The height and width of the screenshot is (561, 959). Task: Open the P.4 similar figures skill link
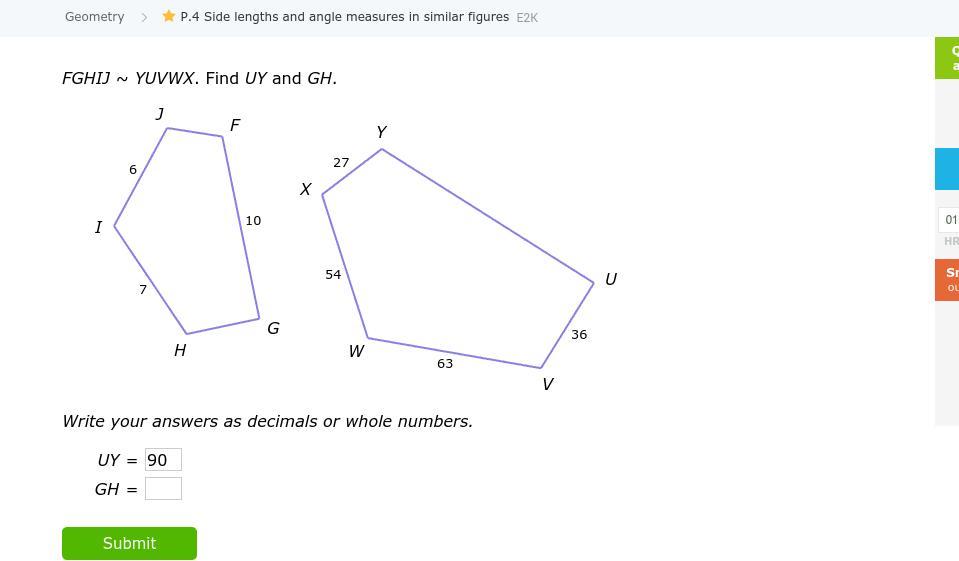344,17
